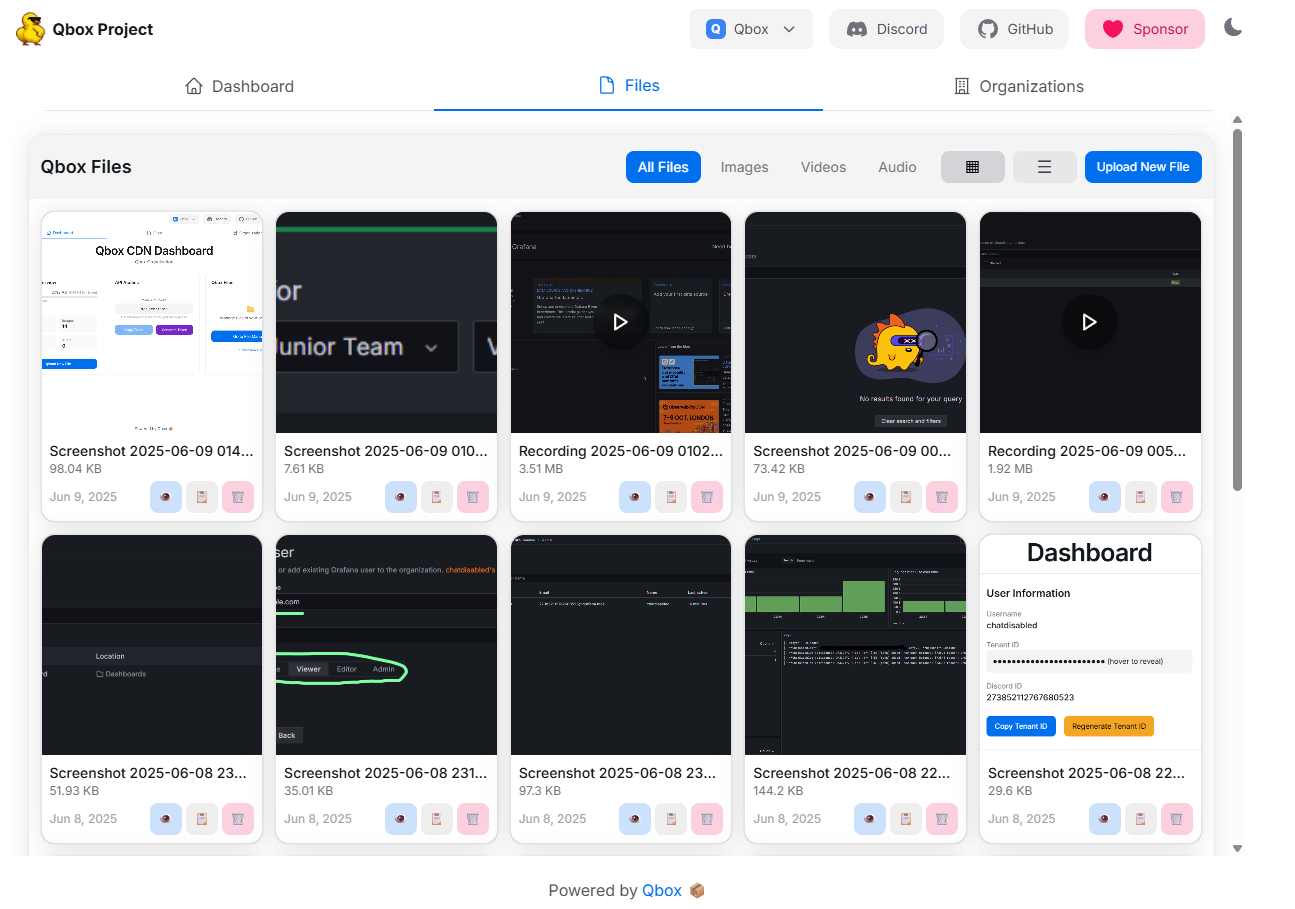Open the GitHub link
Screen dimensions: 1295x909
(x=1014, y=29)
